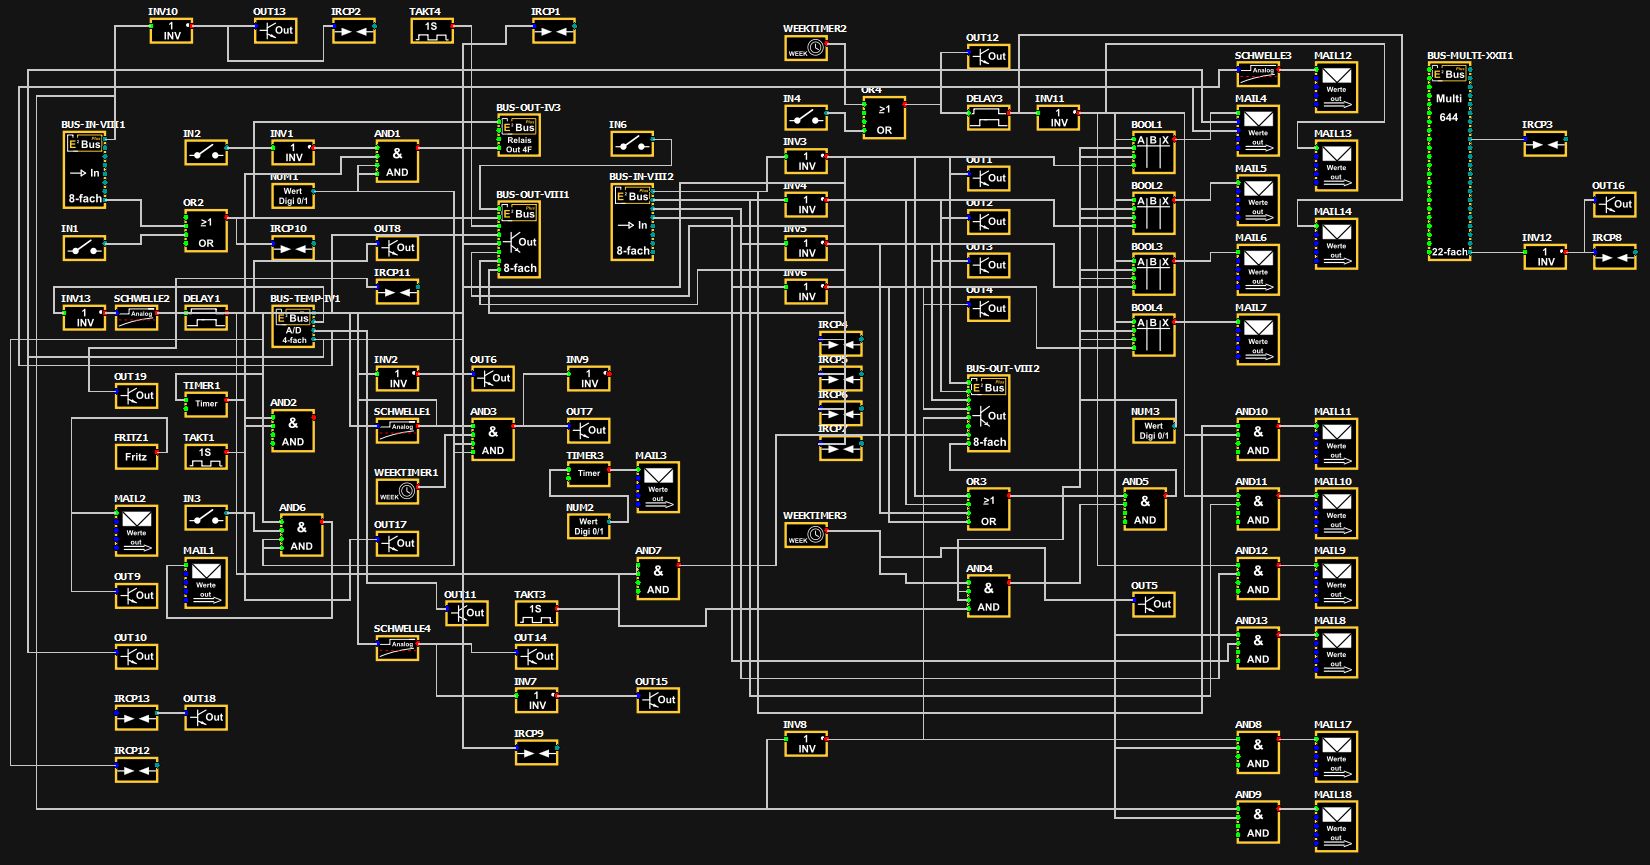Screen dimensions: 1650x865
Task: Click the AND1 logic gate
Action: 397,161
